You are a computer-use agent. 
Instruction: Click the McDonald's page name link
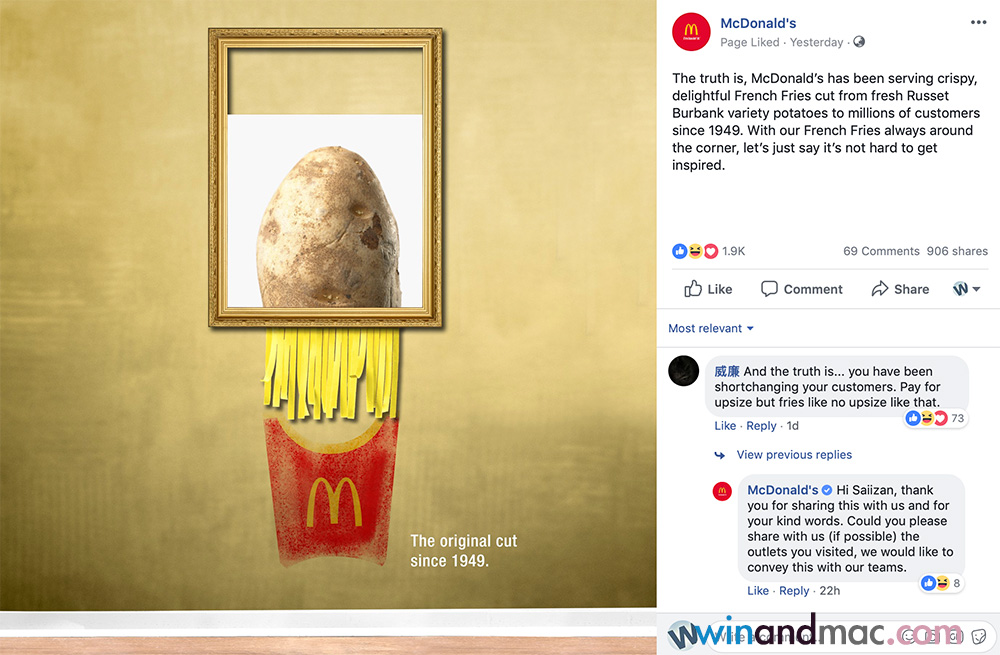click(x=758, y=23)
